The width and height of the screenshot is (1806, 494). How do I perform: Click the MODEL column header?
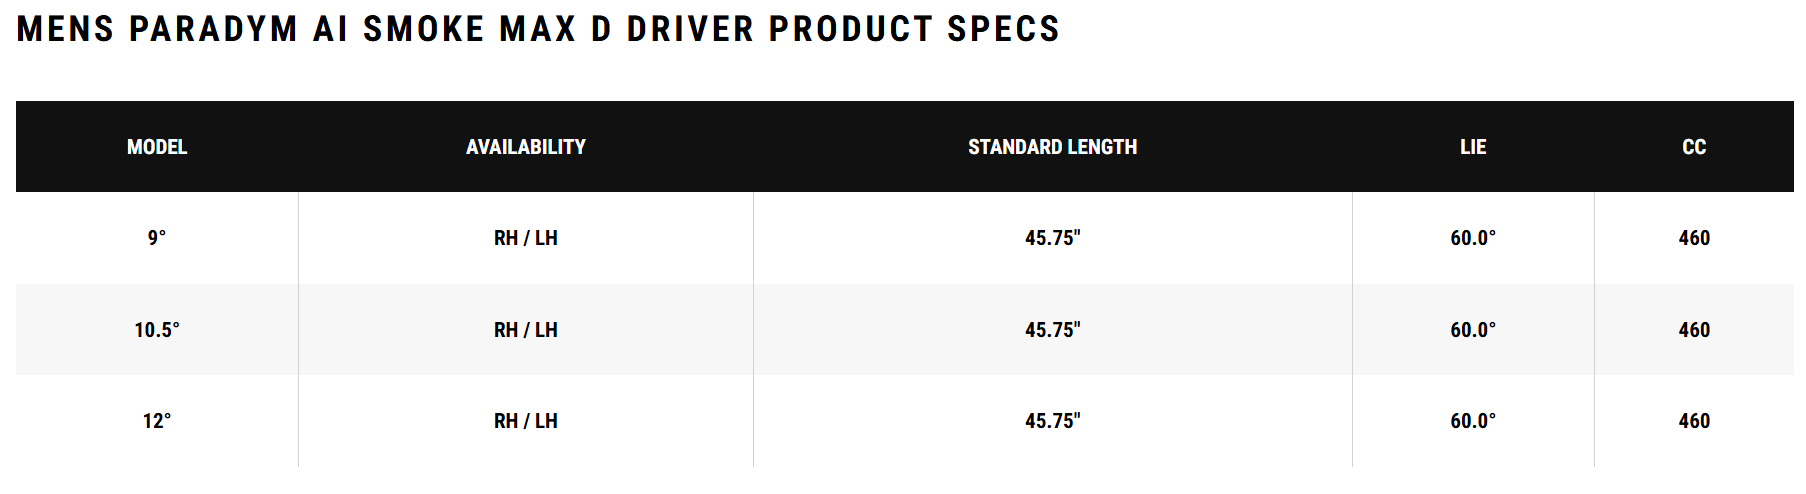point(157,147)
